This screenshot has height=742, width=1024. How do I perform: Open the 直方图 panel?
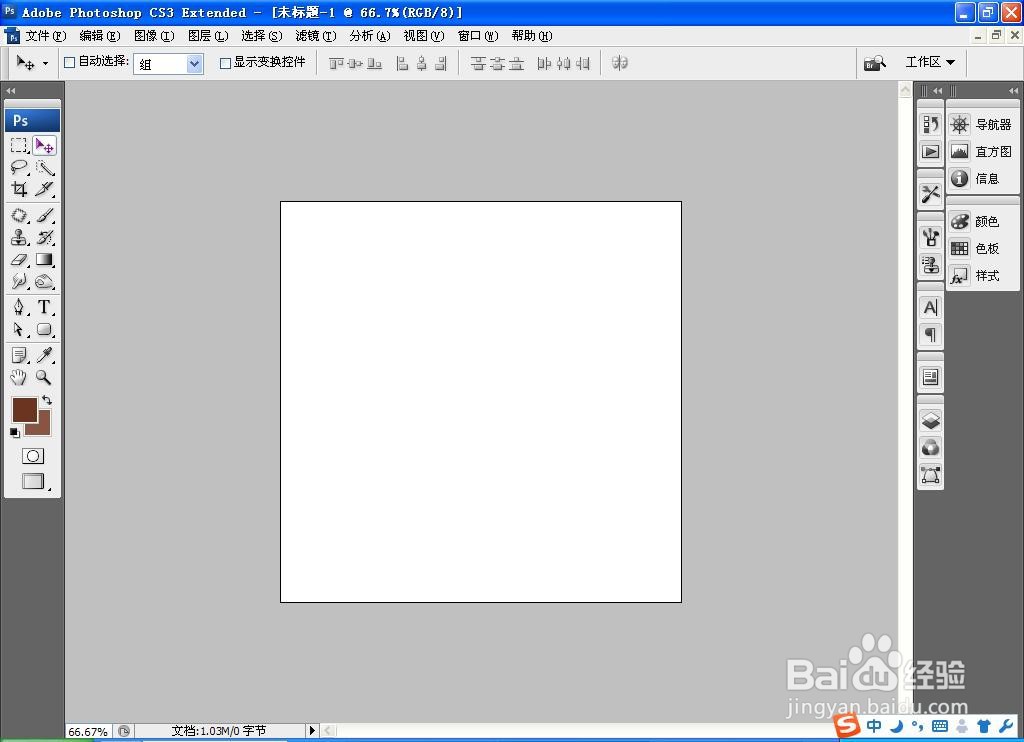[x=982, y=152]
